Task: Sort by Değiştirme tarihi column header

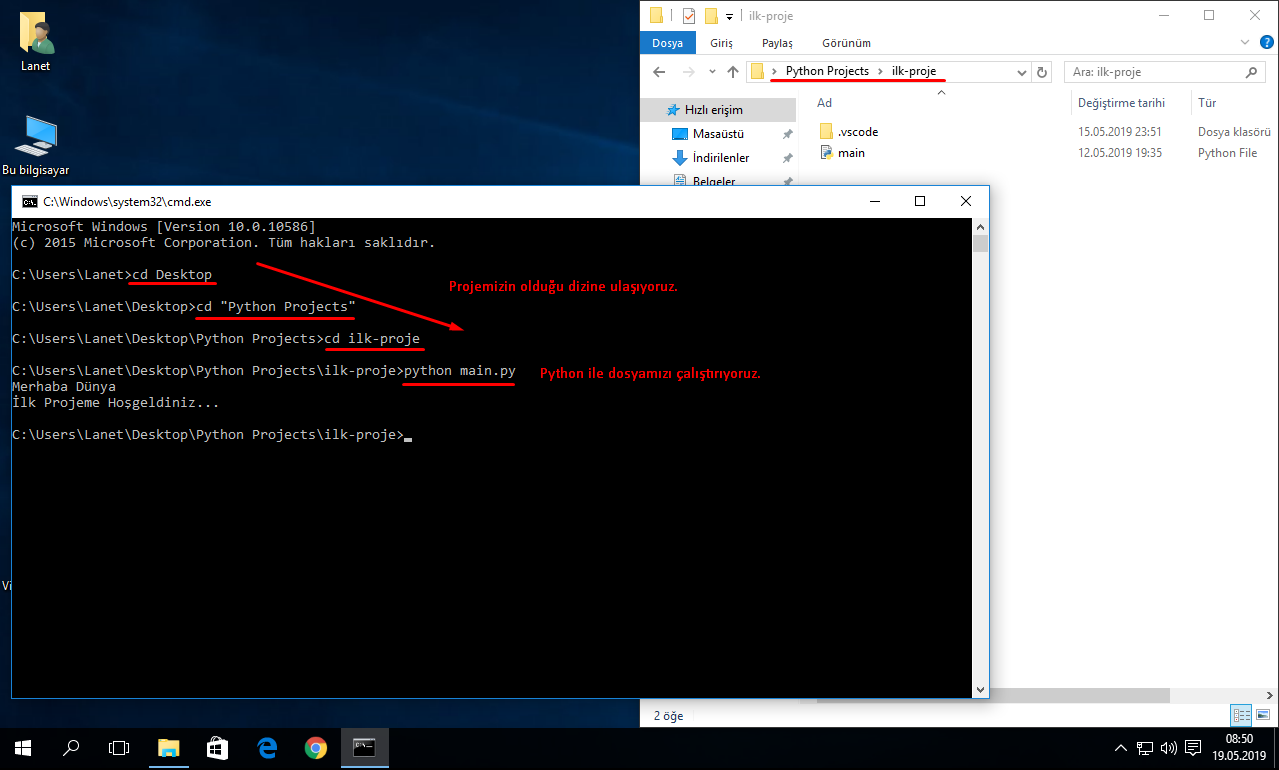Action: 1121,103
